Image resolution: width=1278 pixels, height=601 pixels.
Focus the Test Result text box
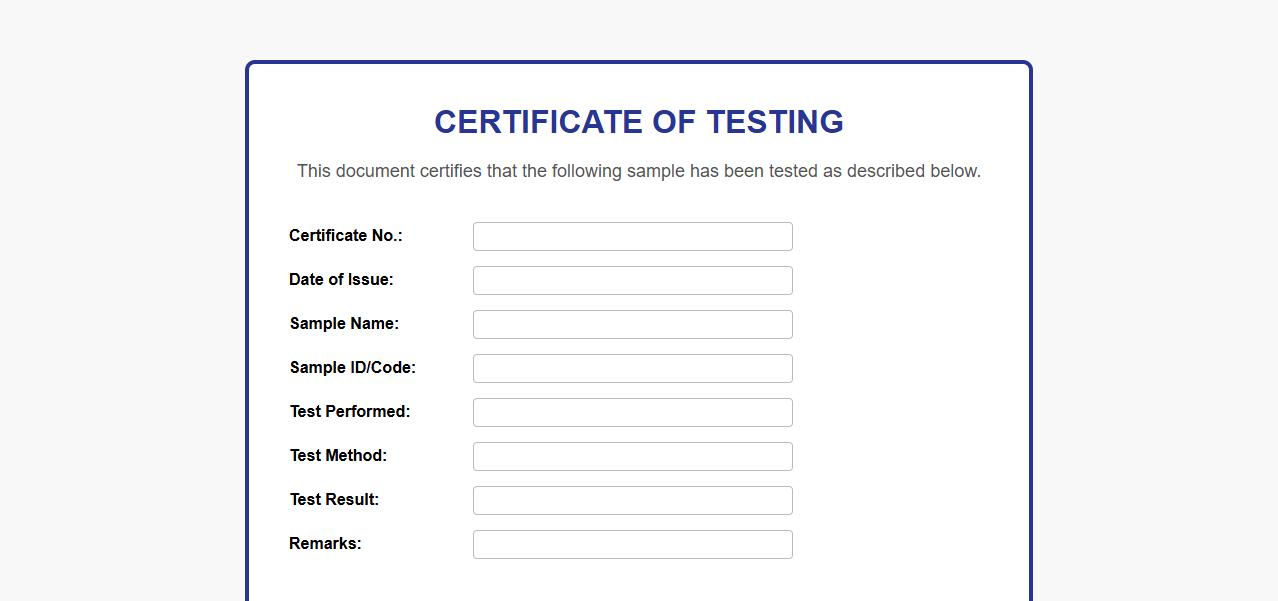tap(632, 501)
